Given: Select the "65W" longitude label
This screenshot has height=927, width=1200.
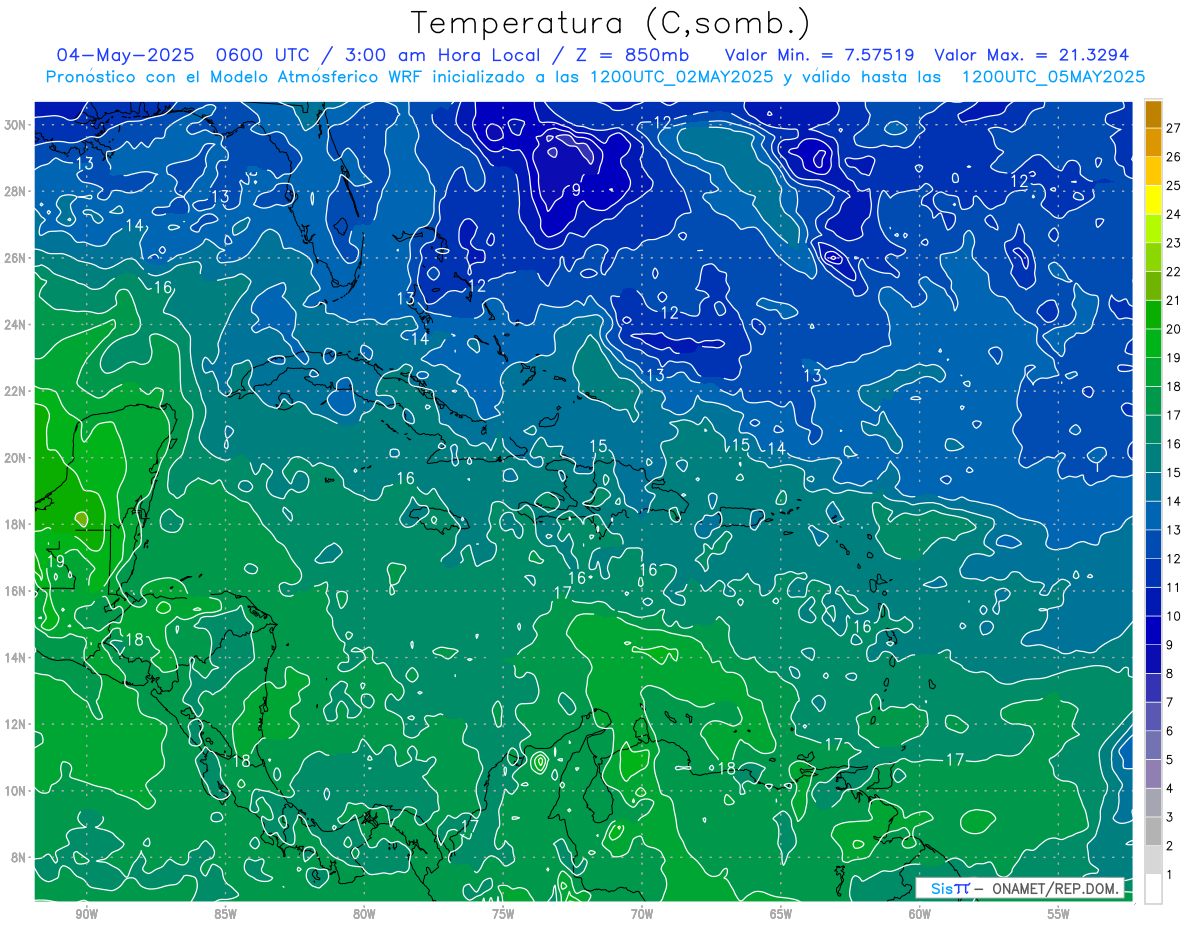Looking at the screenshot, I should pos(781,915).
